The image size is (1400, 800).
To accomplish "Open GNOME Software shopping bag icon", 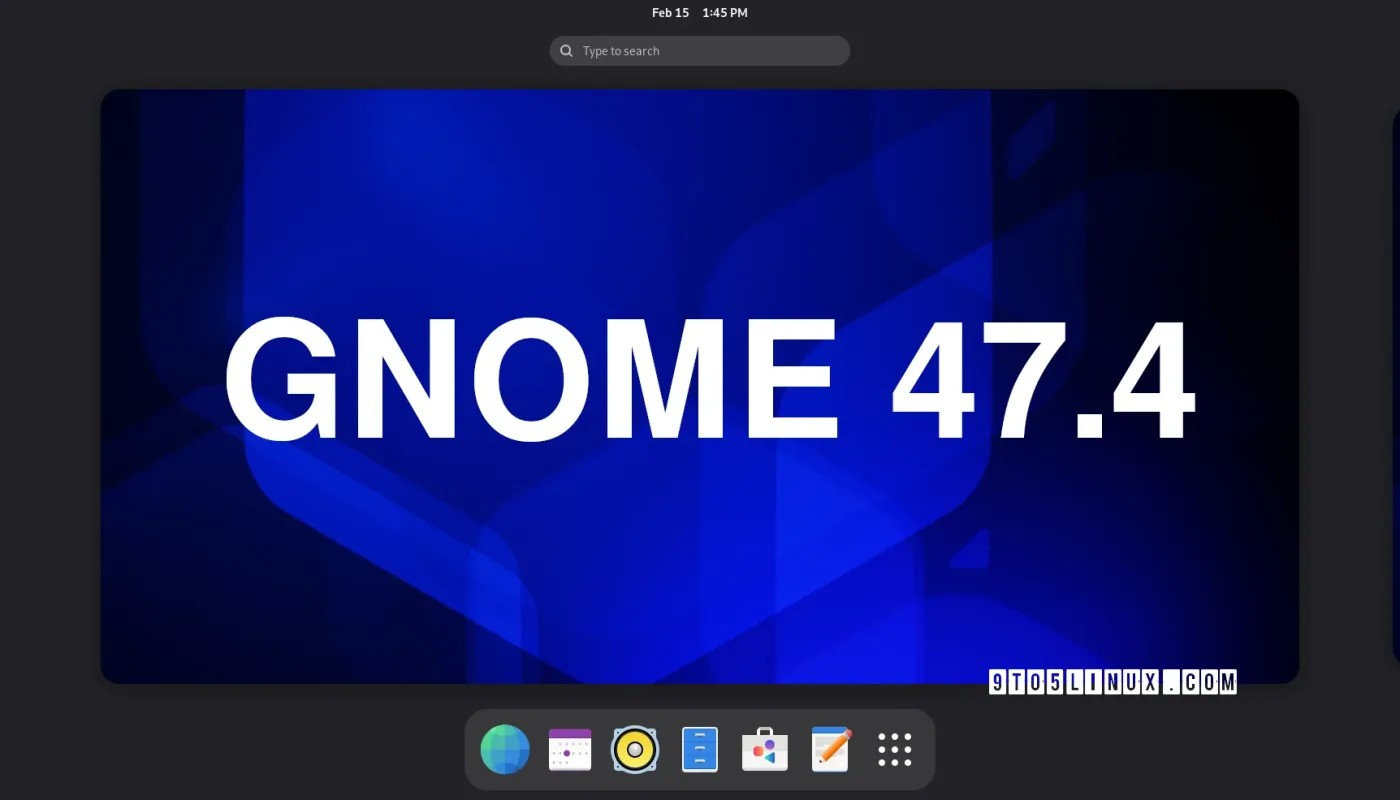I will click(x=765, y=750).
